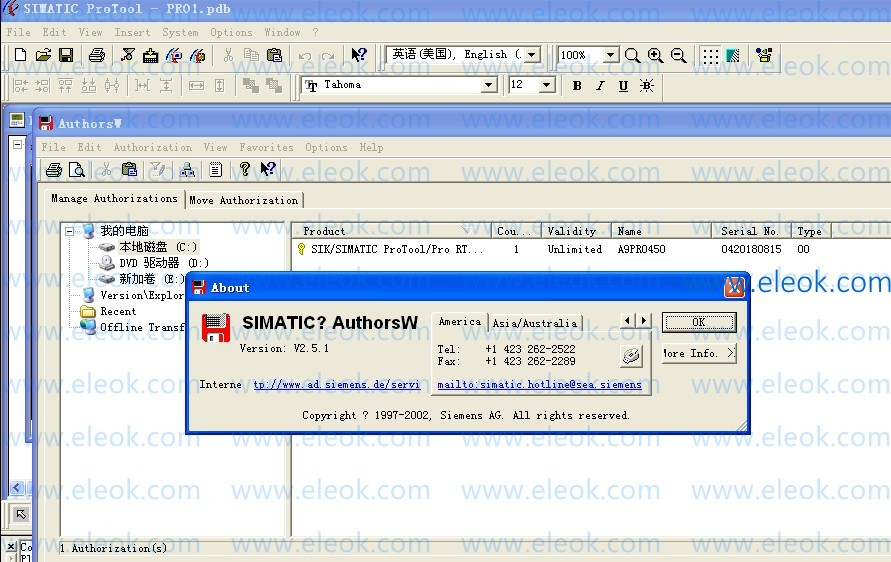Select the DVD 驱动器 (D:) drive
The image size is (891, 562).
[x=164, y=263]
